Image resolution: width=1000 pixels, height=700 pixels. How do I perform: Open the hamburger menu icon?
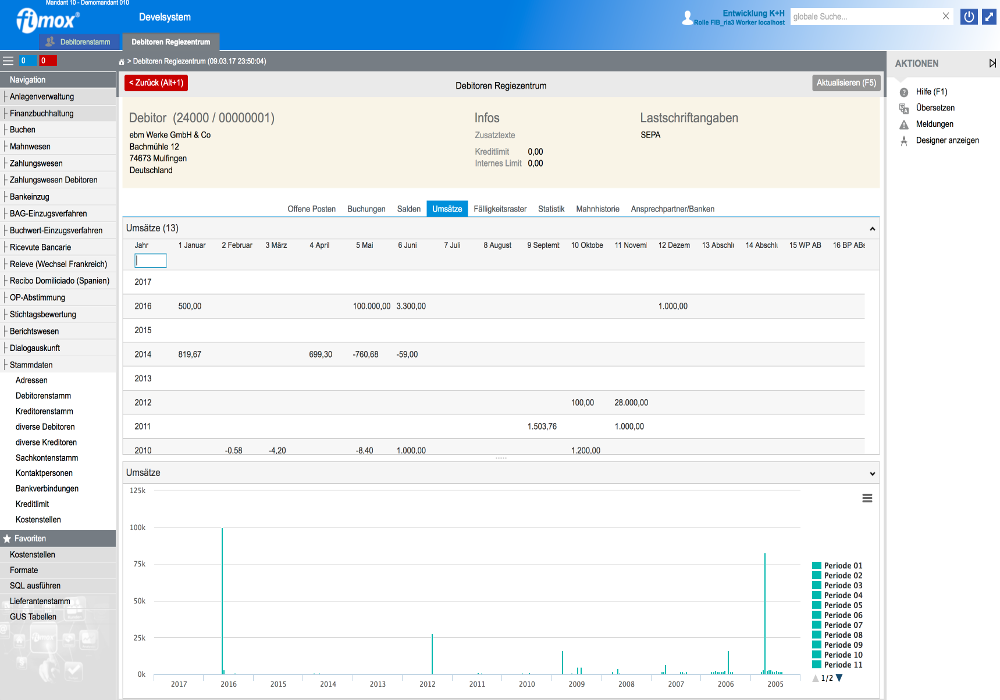[x=8, y=61]
